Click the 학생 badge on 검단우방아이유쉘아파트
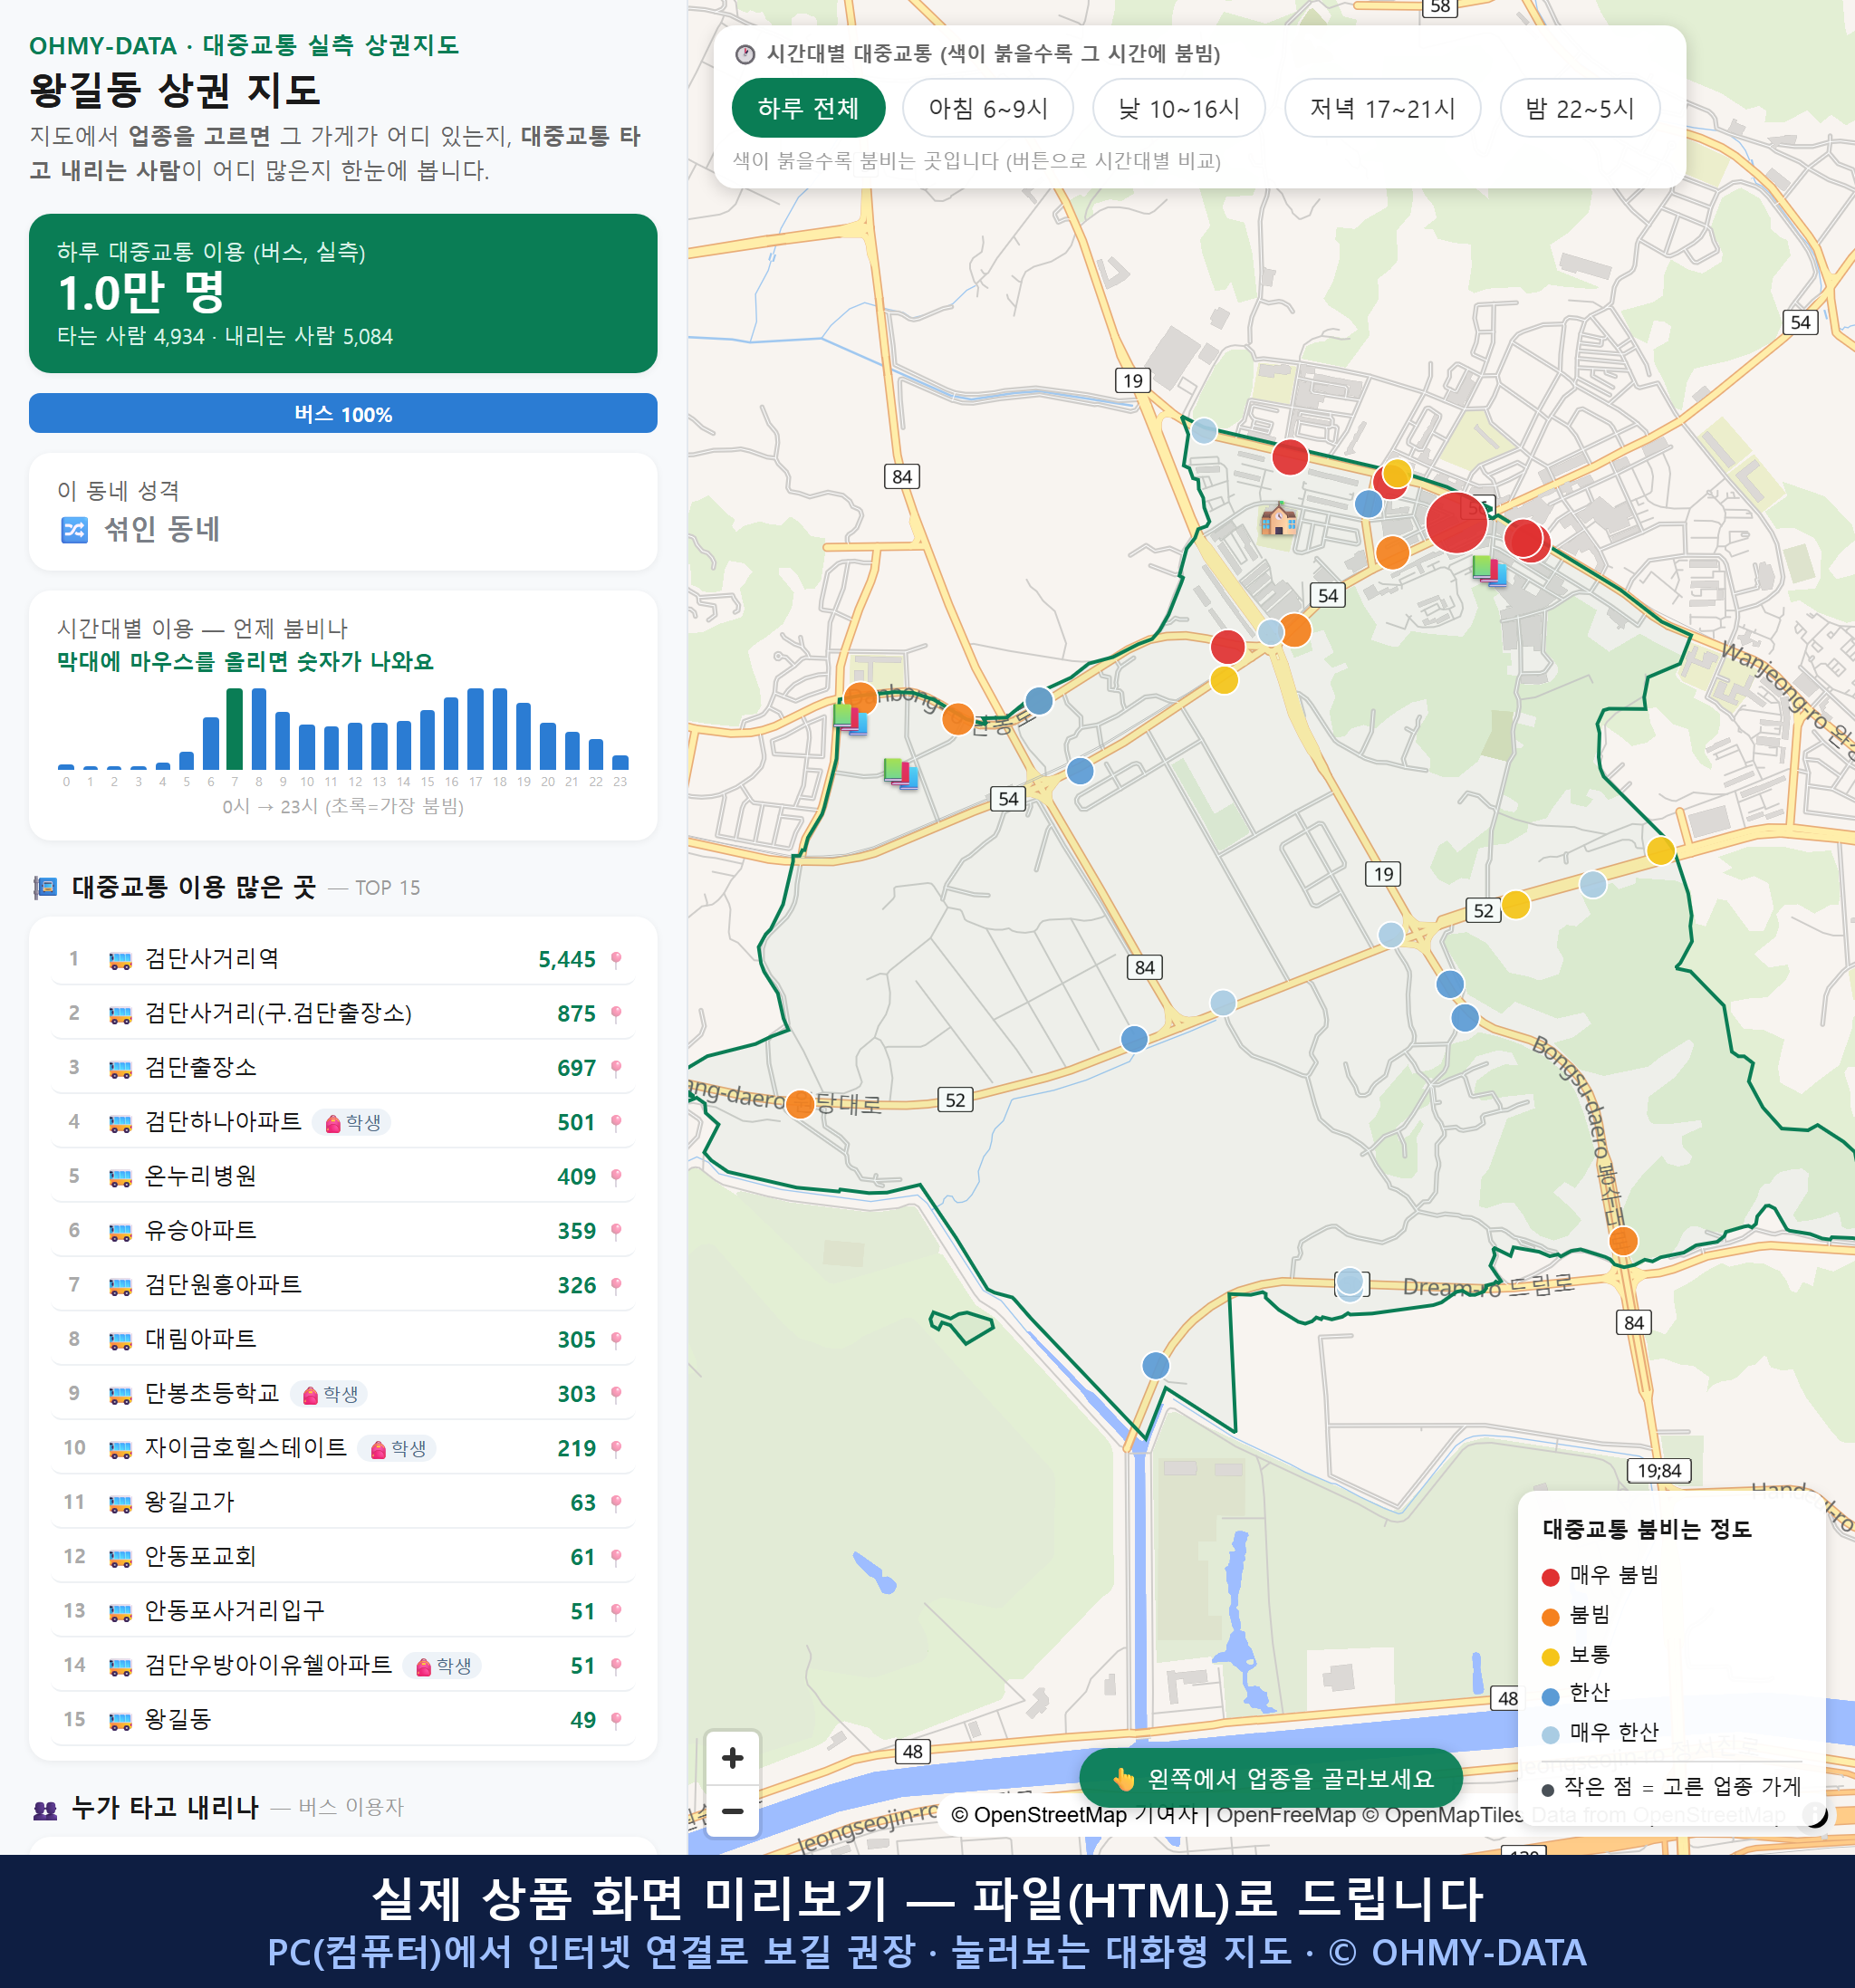Image resolution: width=1855 pixels, height=1988 pixels. point(442,1666)
